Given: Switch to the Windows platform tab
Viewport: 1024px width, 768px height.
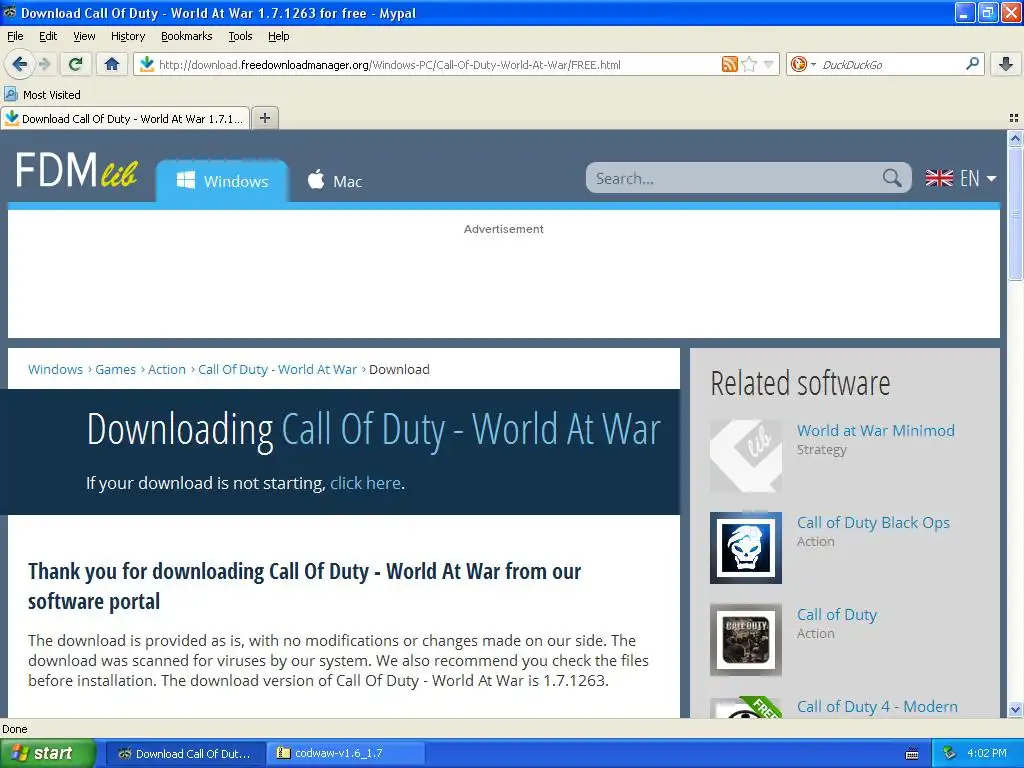Looking at the screenshot, I should (222, 180).
